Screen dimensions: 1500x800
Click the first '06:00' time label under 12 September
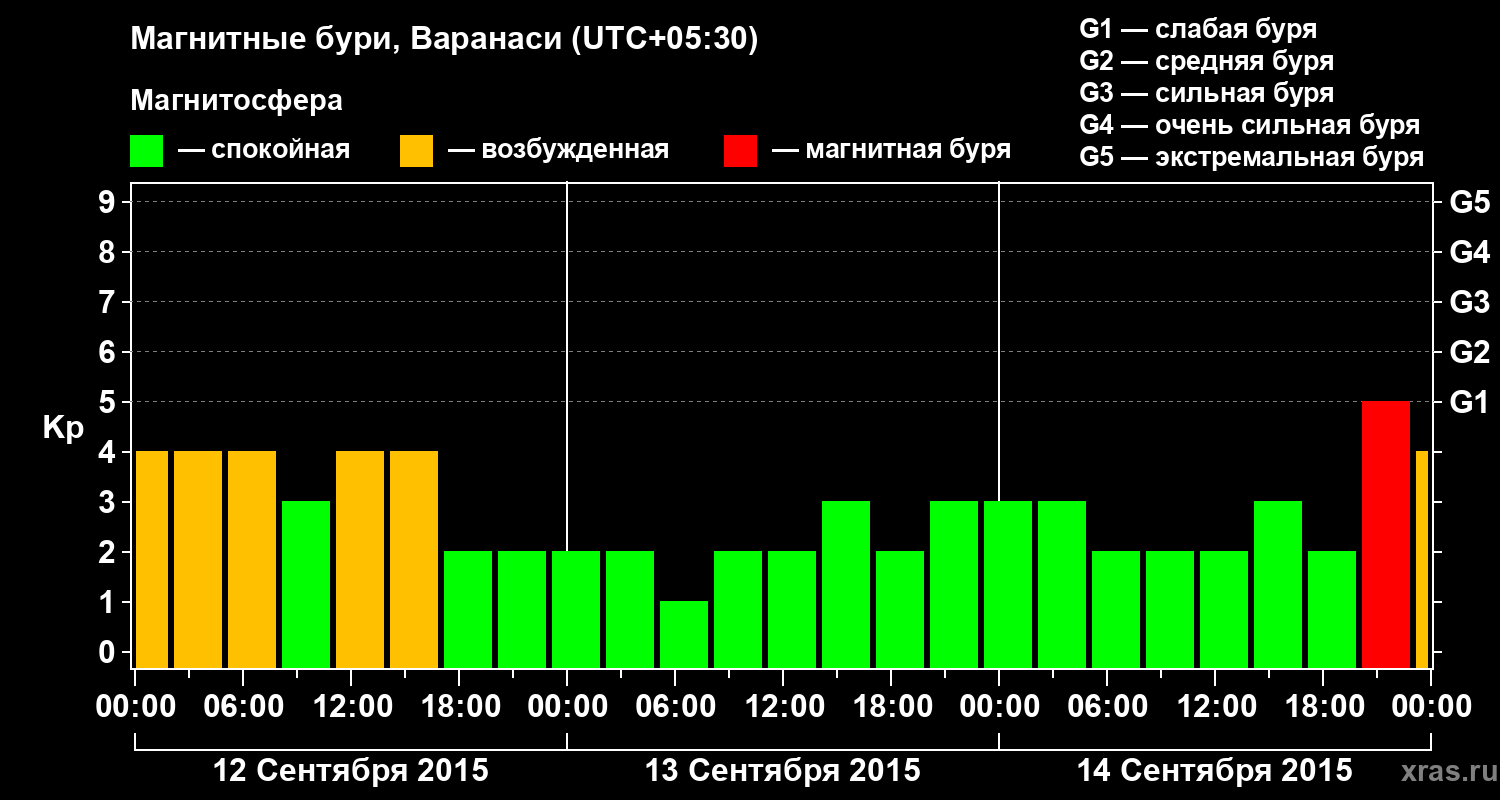point(243,706)
